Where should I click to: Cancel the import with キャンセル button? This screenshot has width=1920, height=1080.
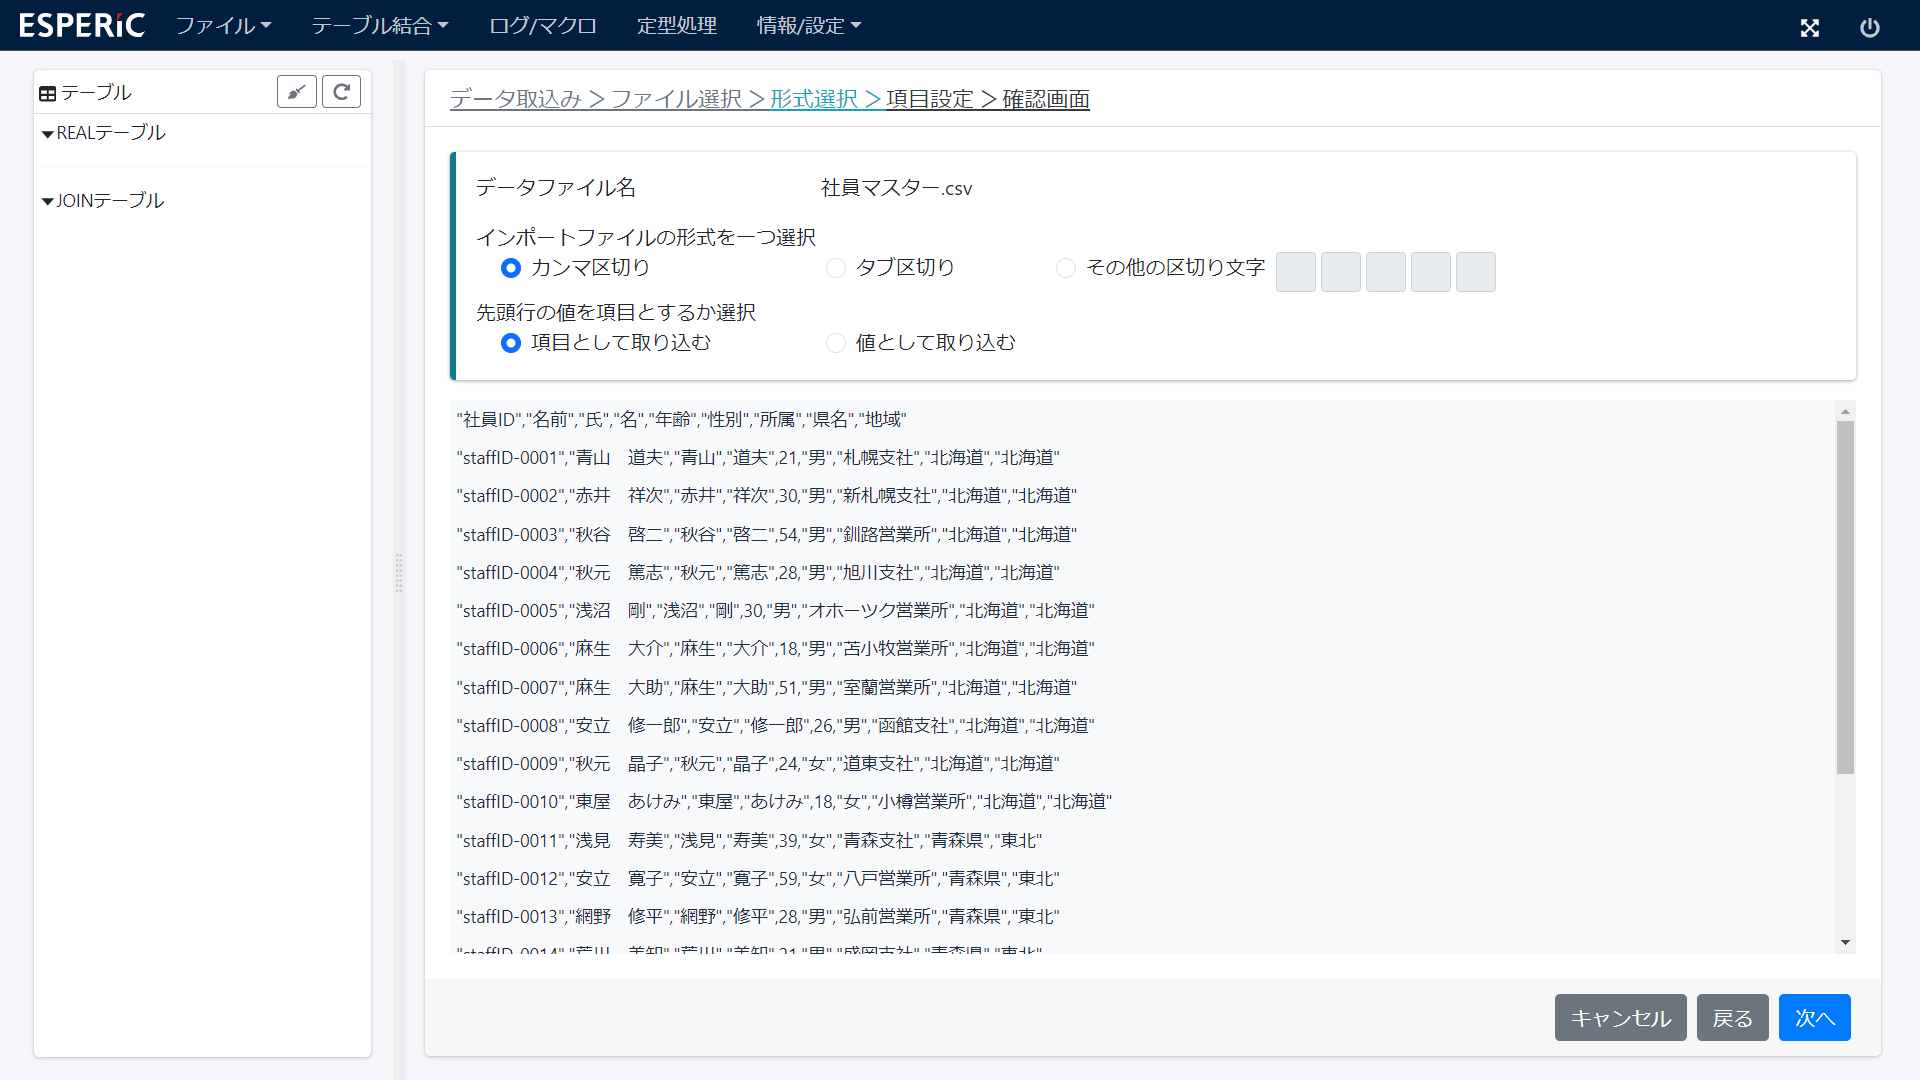(1620, 1017)
